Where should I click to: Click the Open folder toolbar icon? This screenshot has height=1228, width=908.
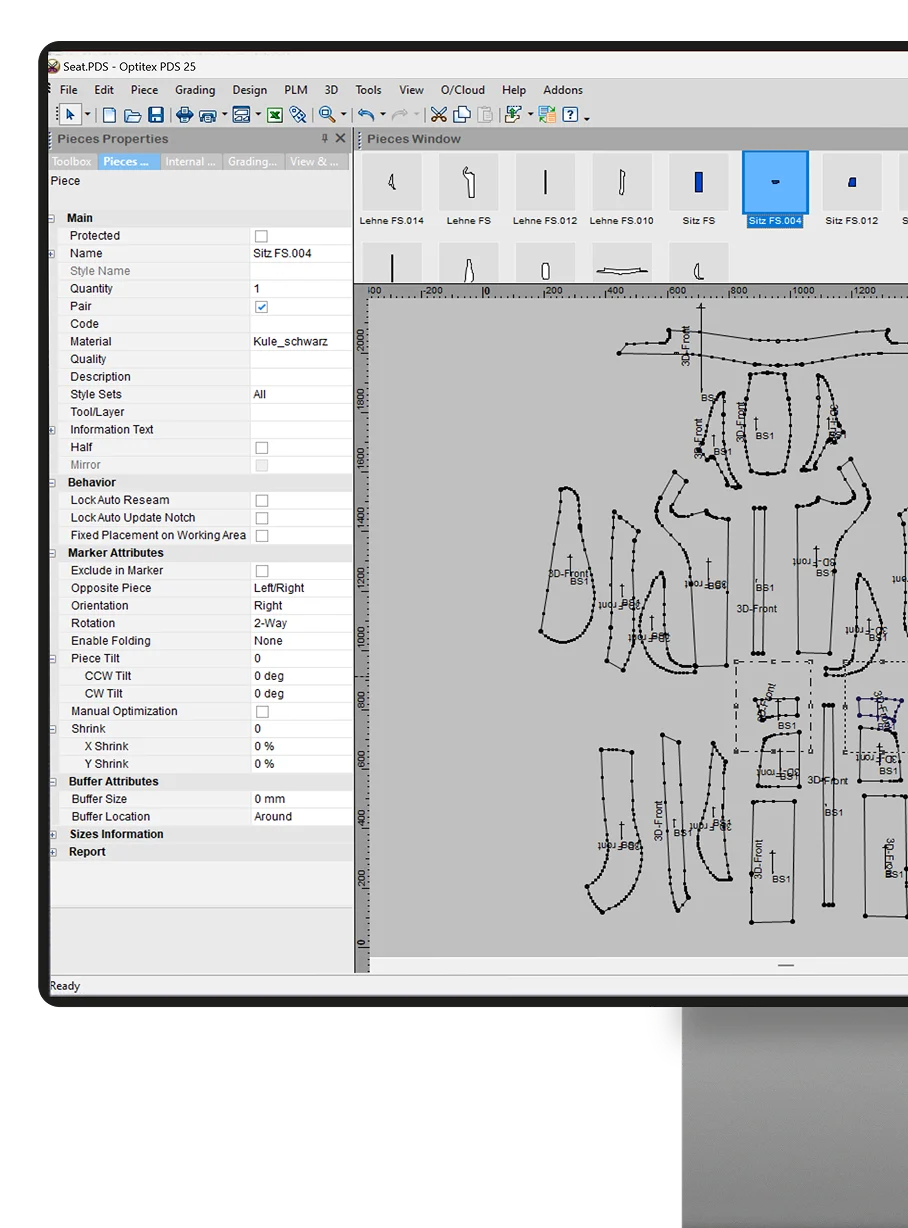pos(133,115)
